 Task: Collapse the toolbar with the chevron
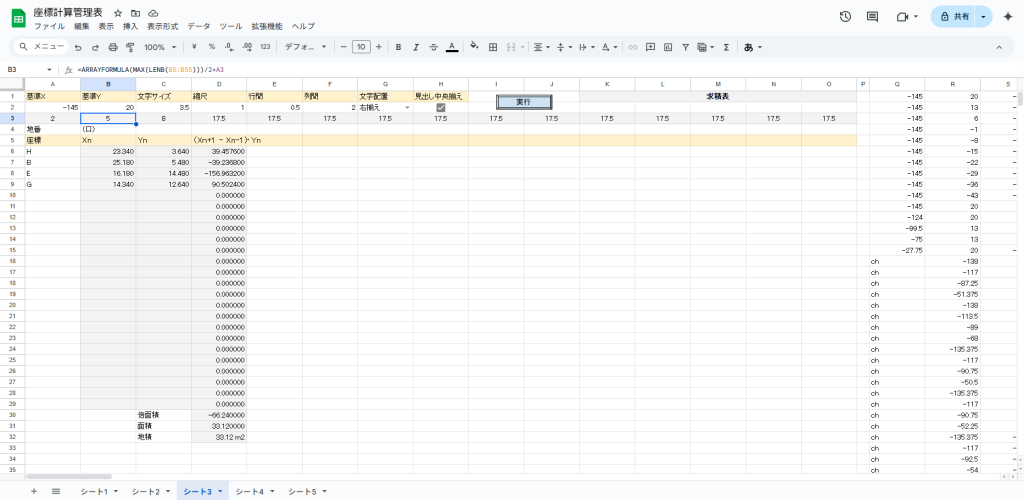(x=999, y=47)
